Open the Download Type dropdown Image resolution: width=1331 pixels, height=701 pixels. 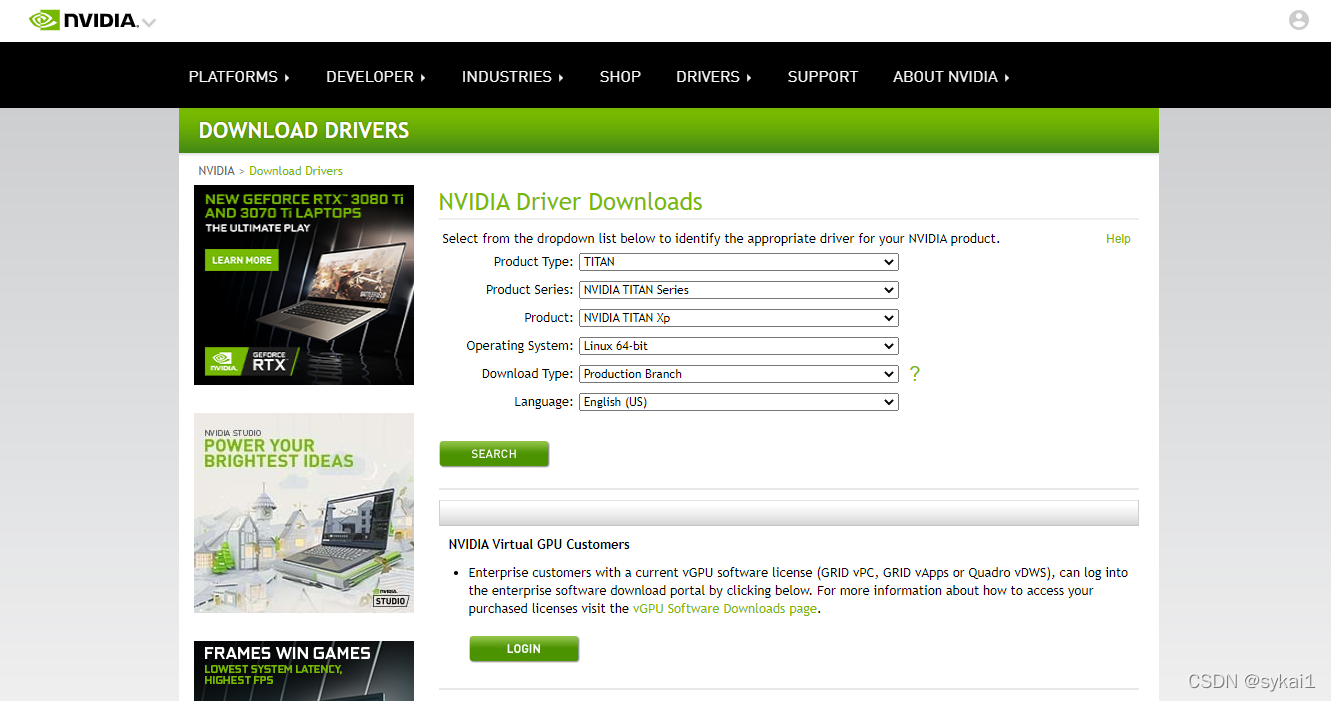pos(739,374)
